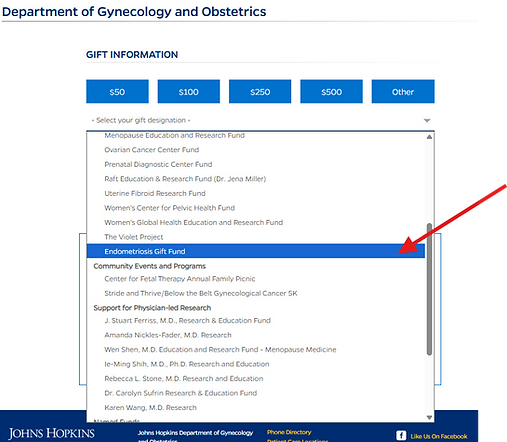
Task: Click Community Events and Programs group heading
Action: tap(150, 266)
